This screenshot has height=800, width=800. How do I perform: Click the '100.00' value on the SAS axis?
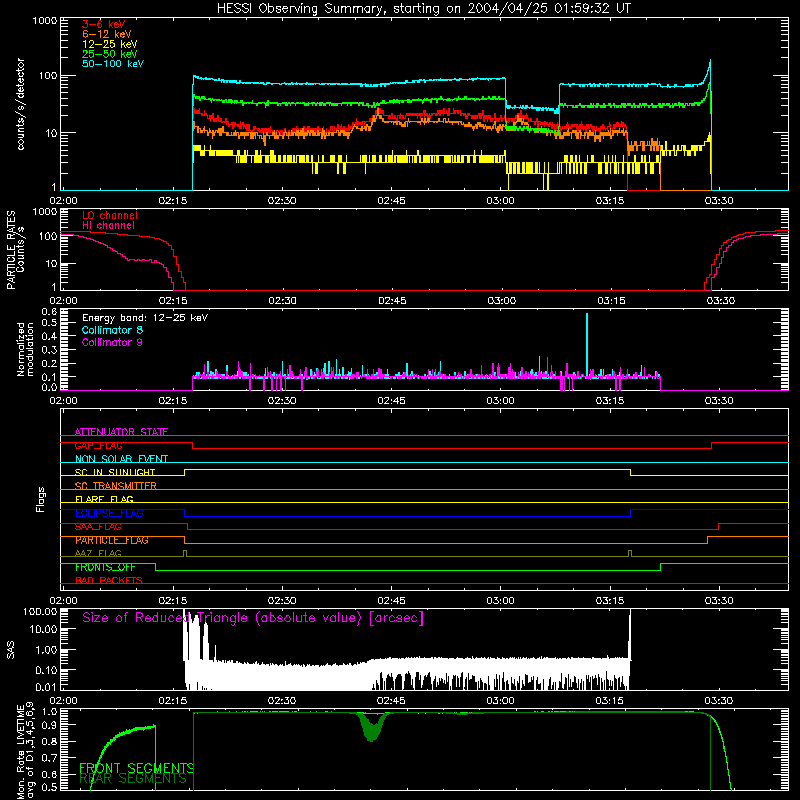40,612
